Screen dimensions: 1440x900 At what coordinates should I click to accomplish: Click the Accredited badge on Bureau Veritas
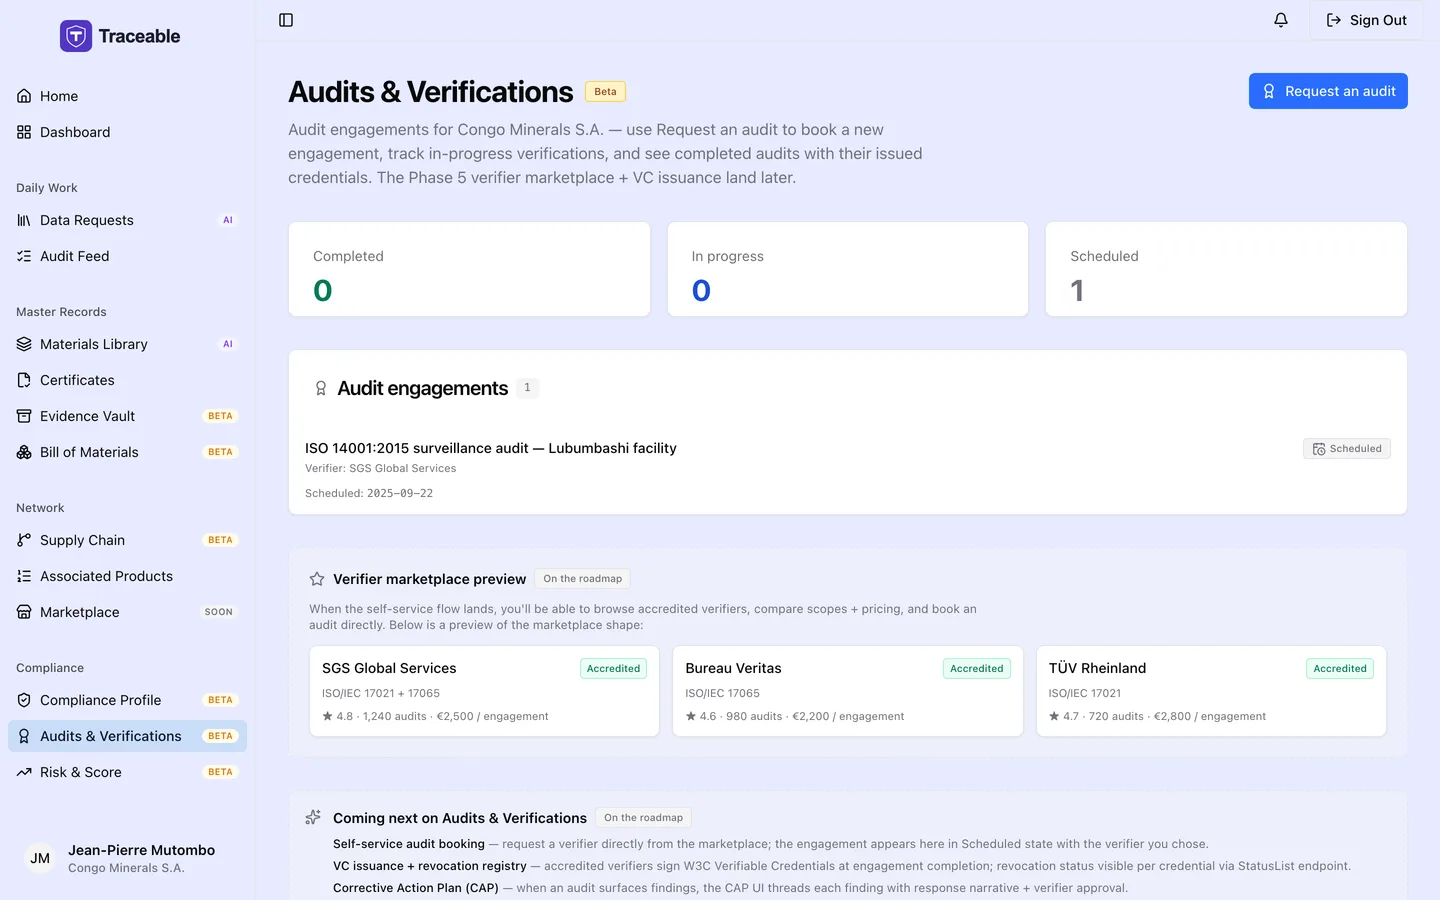(x=977, y=669)
